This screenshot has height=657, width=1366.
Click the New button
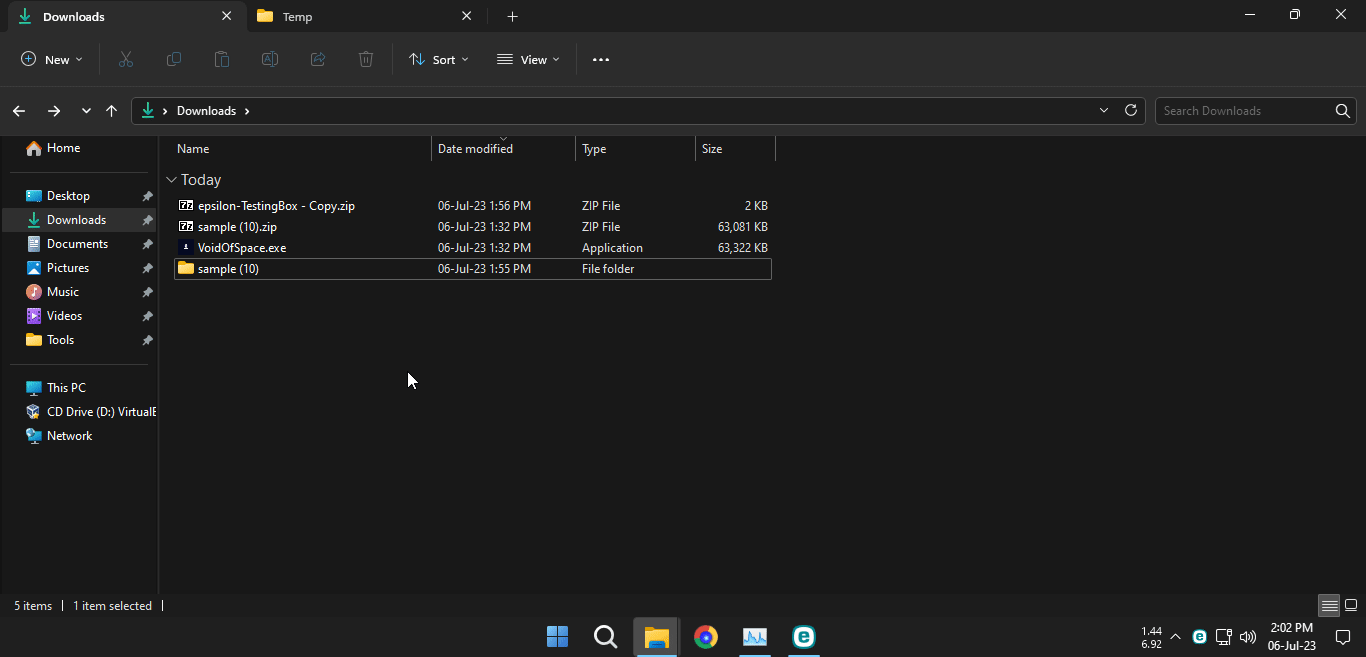52,60
